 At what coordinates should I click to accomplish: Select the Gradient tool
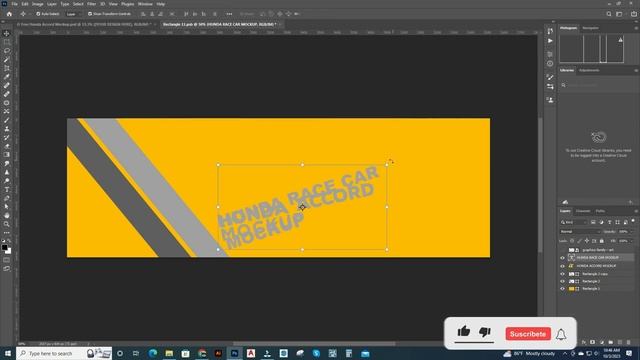click(x=7, y=155)
